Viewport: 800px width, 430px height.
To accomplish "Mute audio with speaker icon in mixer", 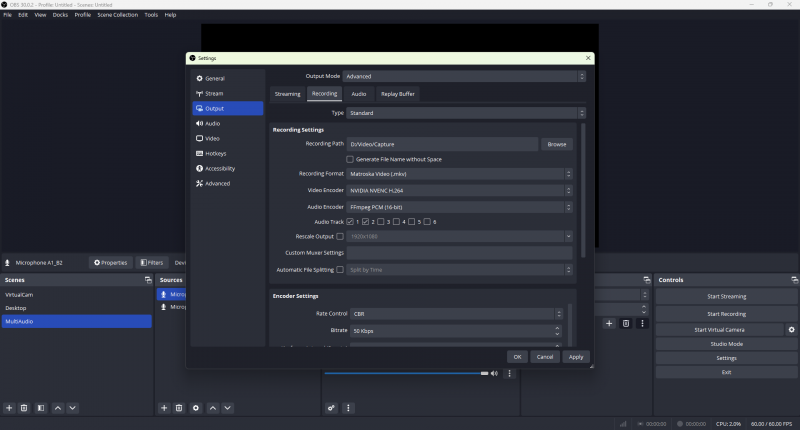I will [x=494, y=373].
